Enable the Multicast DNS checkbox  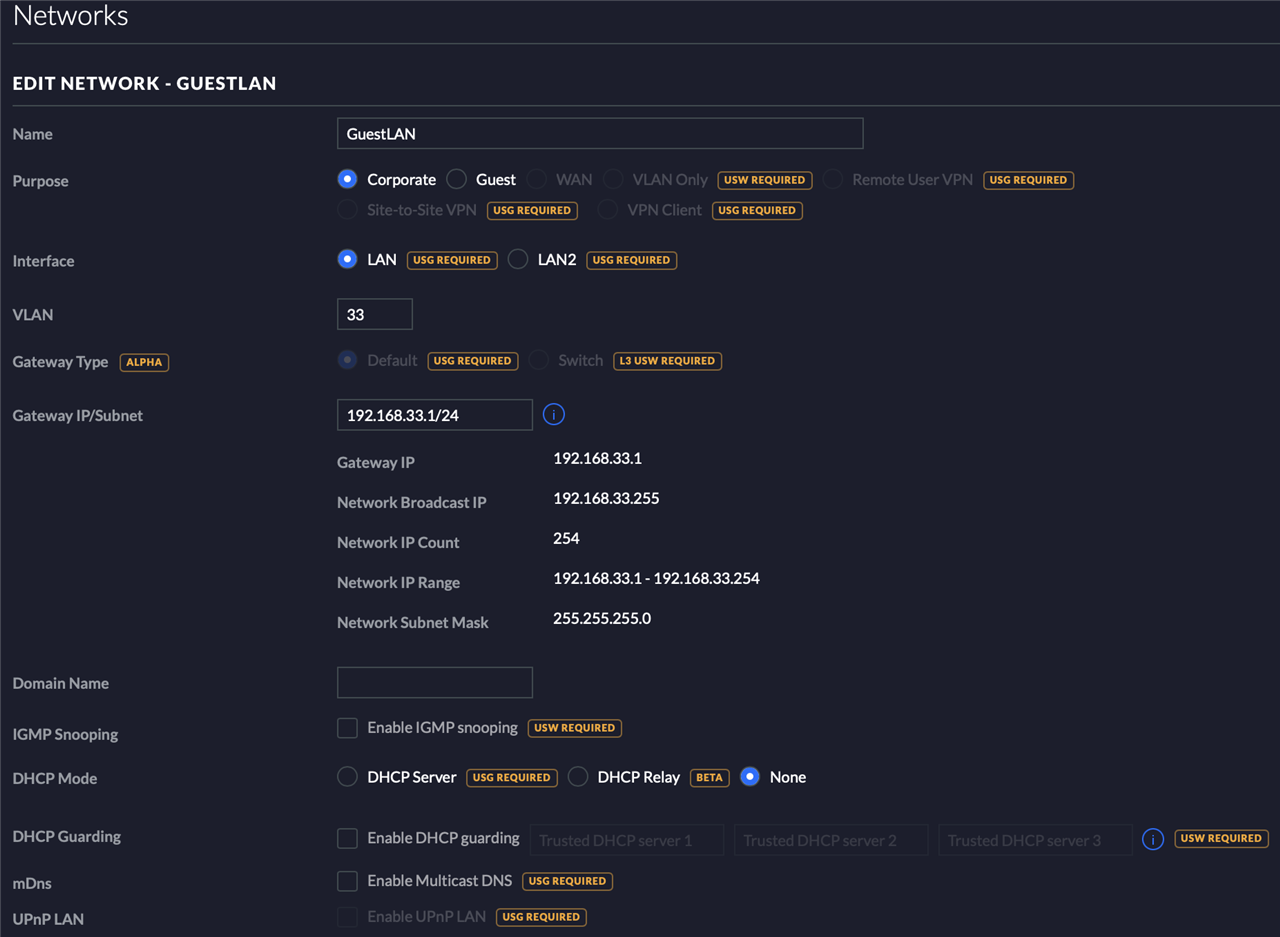[347, 881]
